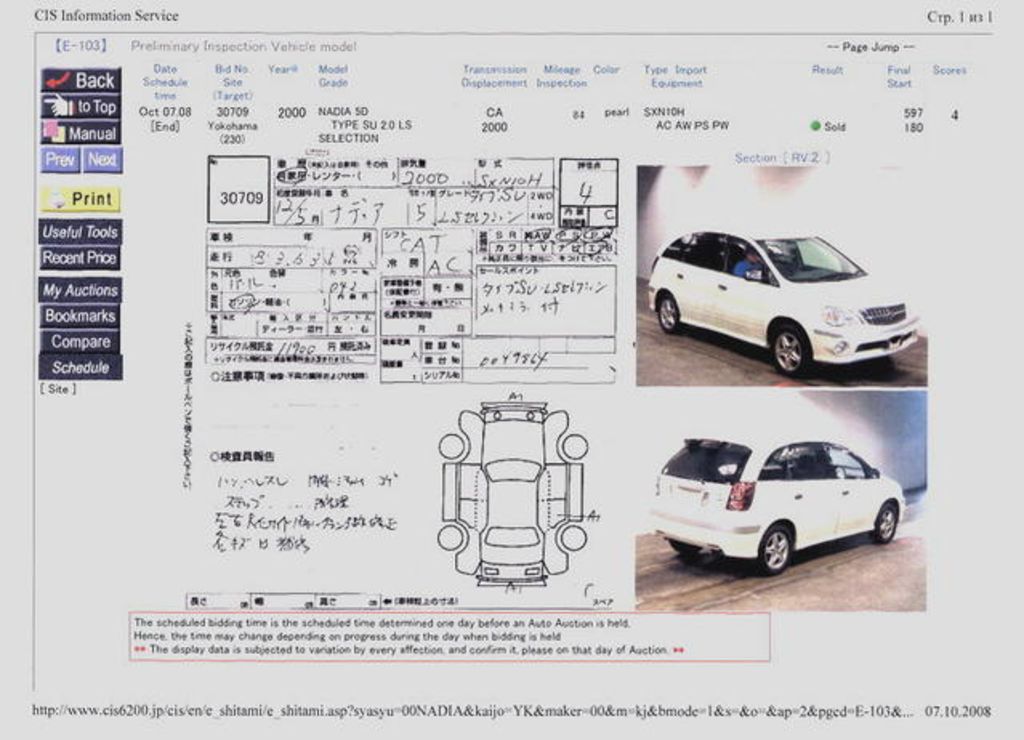Click the 'CA' transmission value
The width and height of the screenshot is (1024, 740).
tap(494, 112)
